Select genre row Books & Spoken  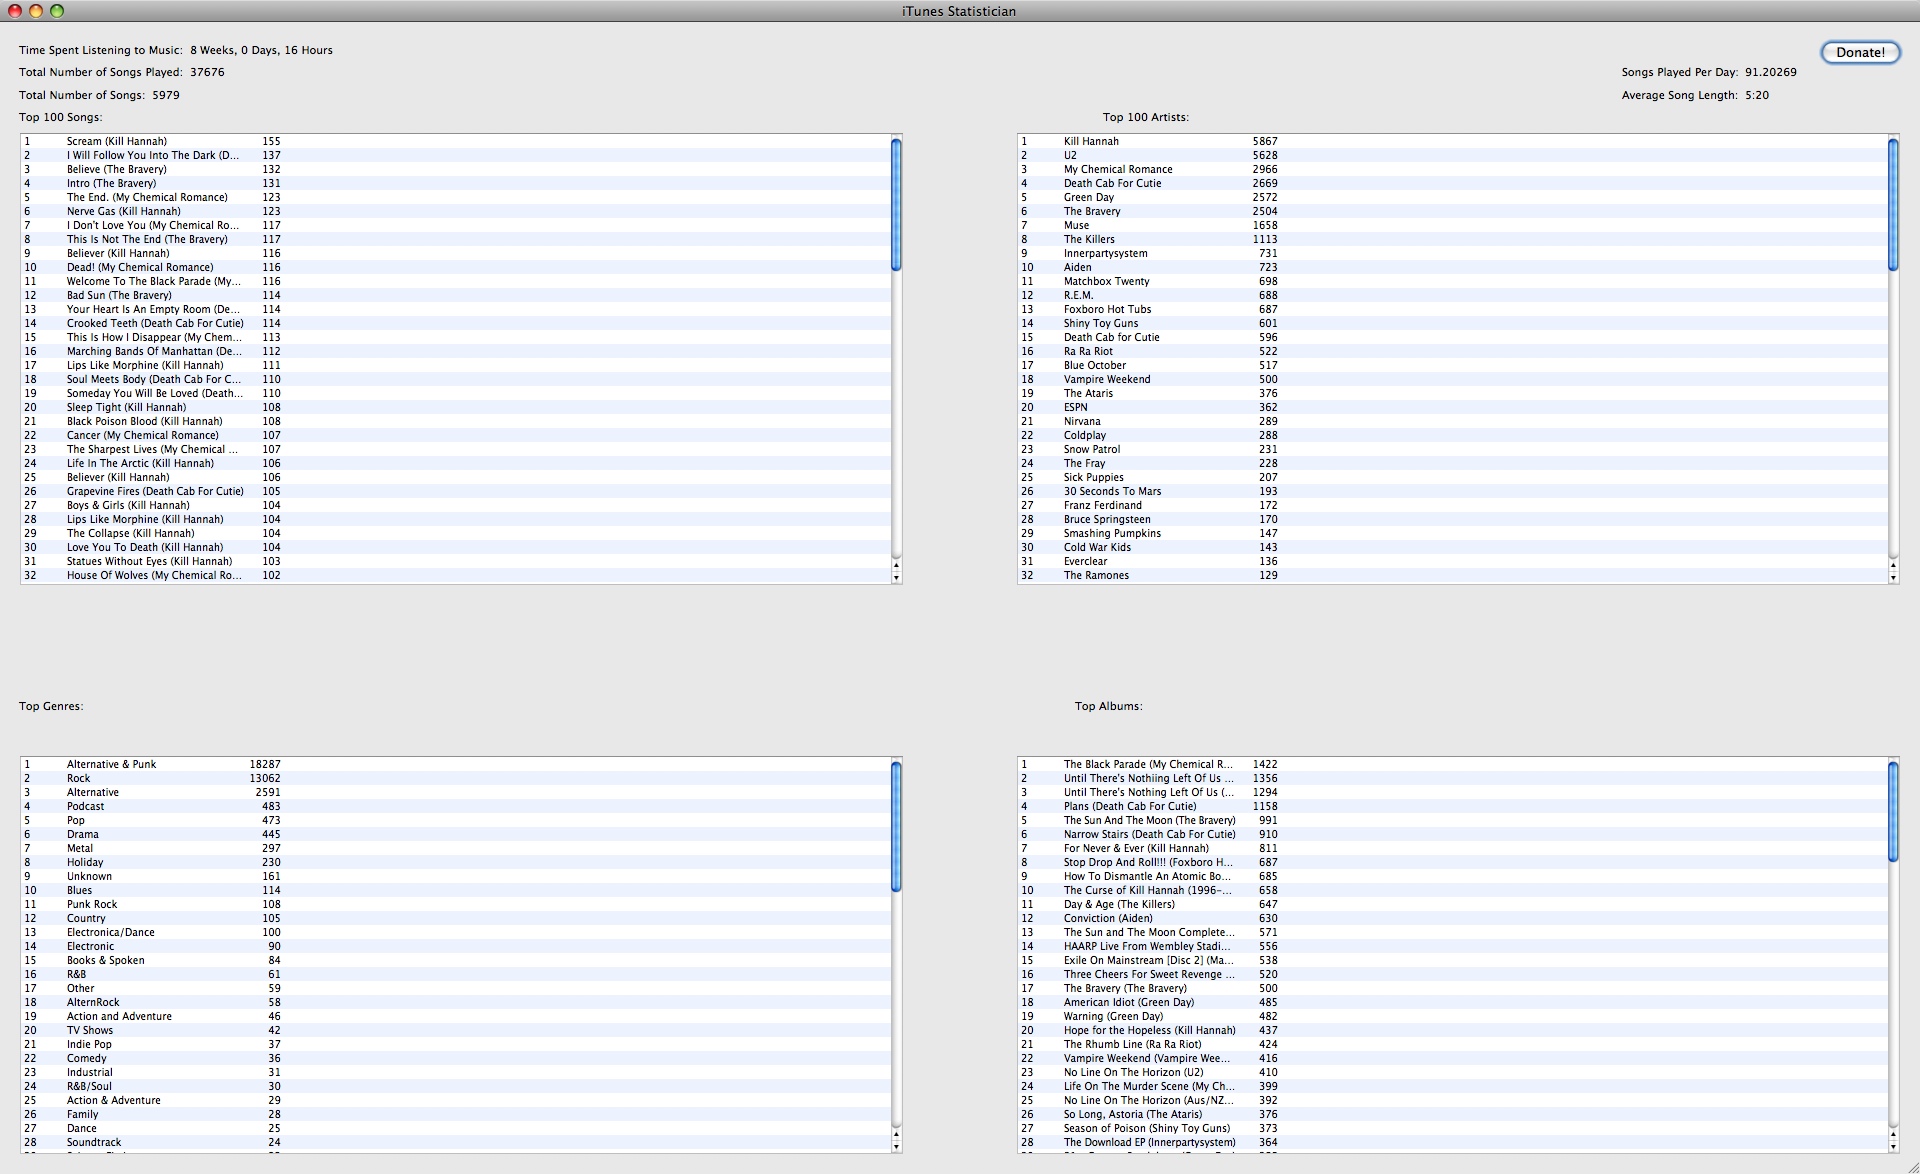pyautogui.click(x=455, y=960)
